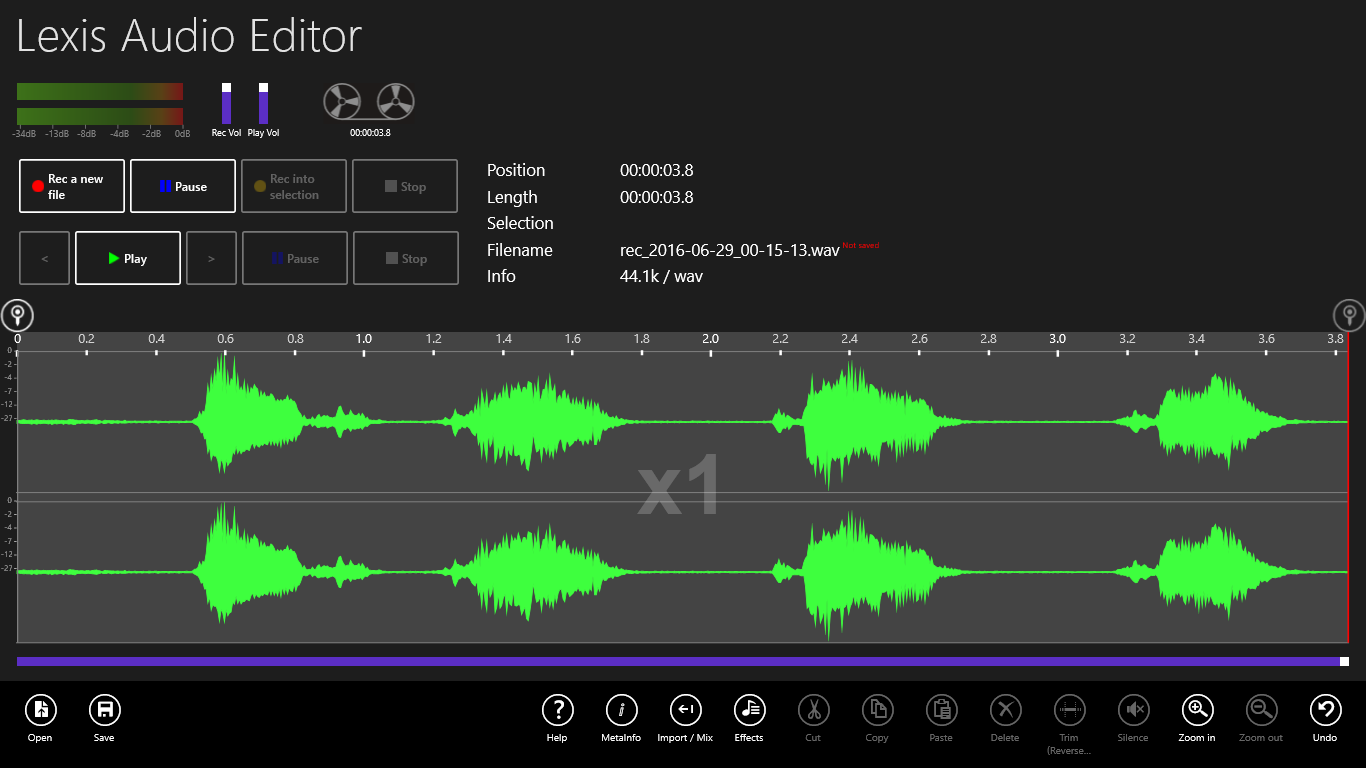Click the Position value 00:00:03.8

(656, 170)
